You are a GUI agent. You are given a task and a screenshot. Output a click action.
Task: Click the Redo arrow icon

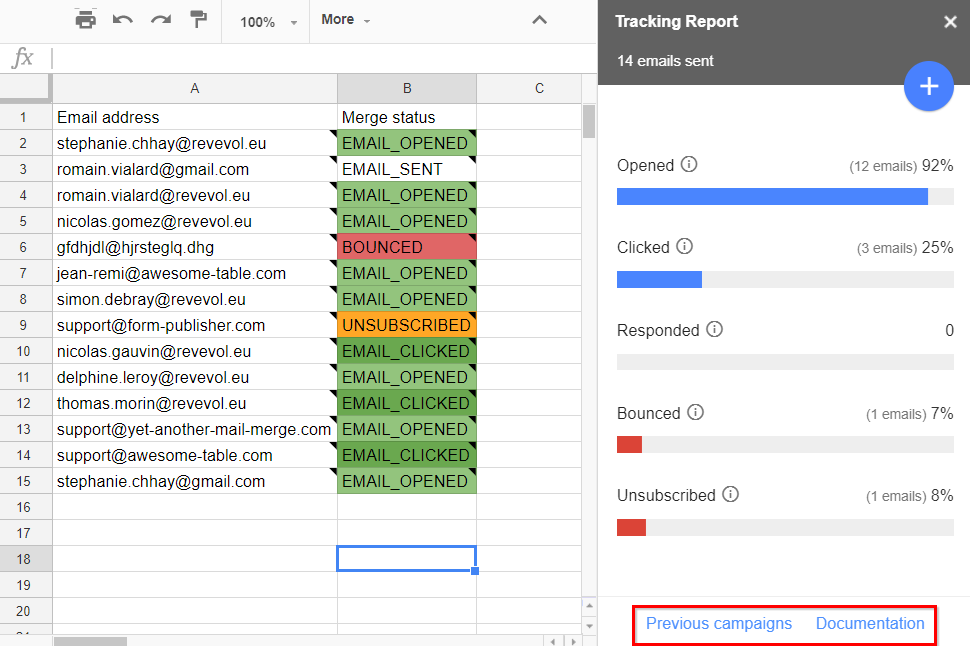point(161,20)
